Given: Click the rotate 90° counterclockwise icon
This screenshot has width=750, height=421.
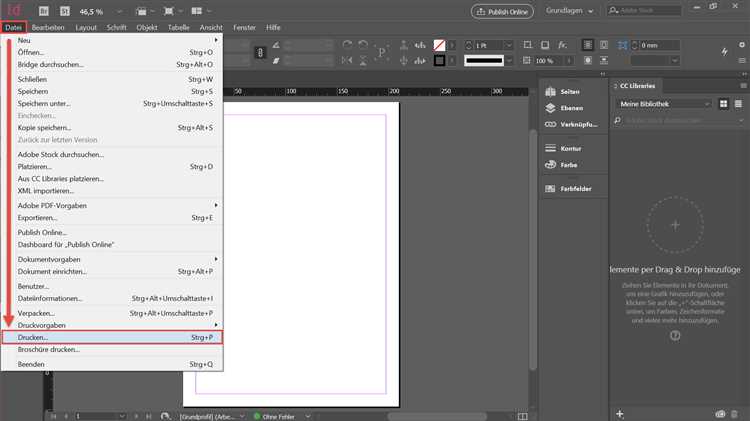Looking at the screenshot, I should 363,45.
